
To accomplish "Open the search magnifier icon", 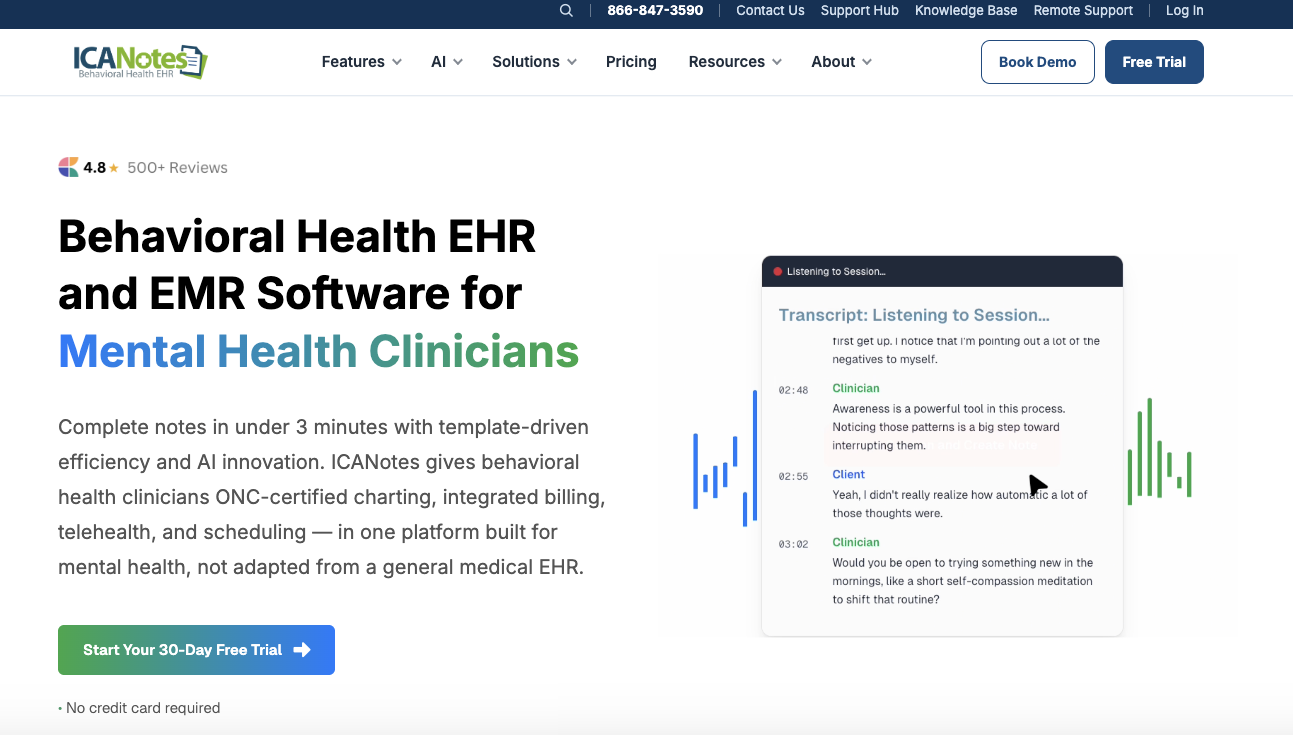I will pyautogui.click(x=566, y=11).
